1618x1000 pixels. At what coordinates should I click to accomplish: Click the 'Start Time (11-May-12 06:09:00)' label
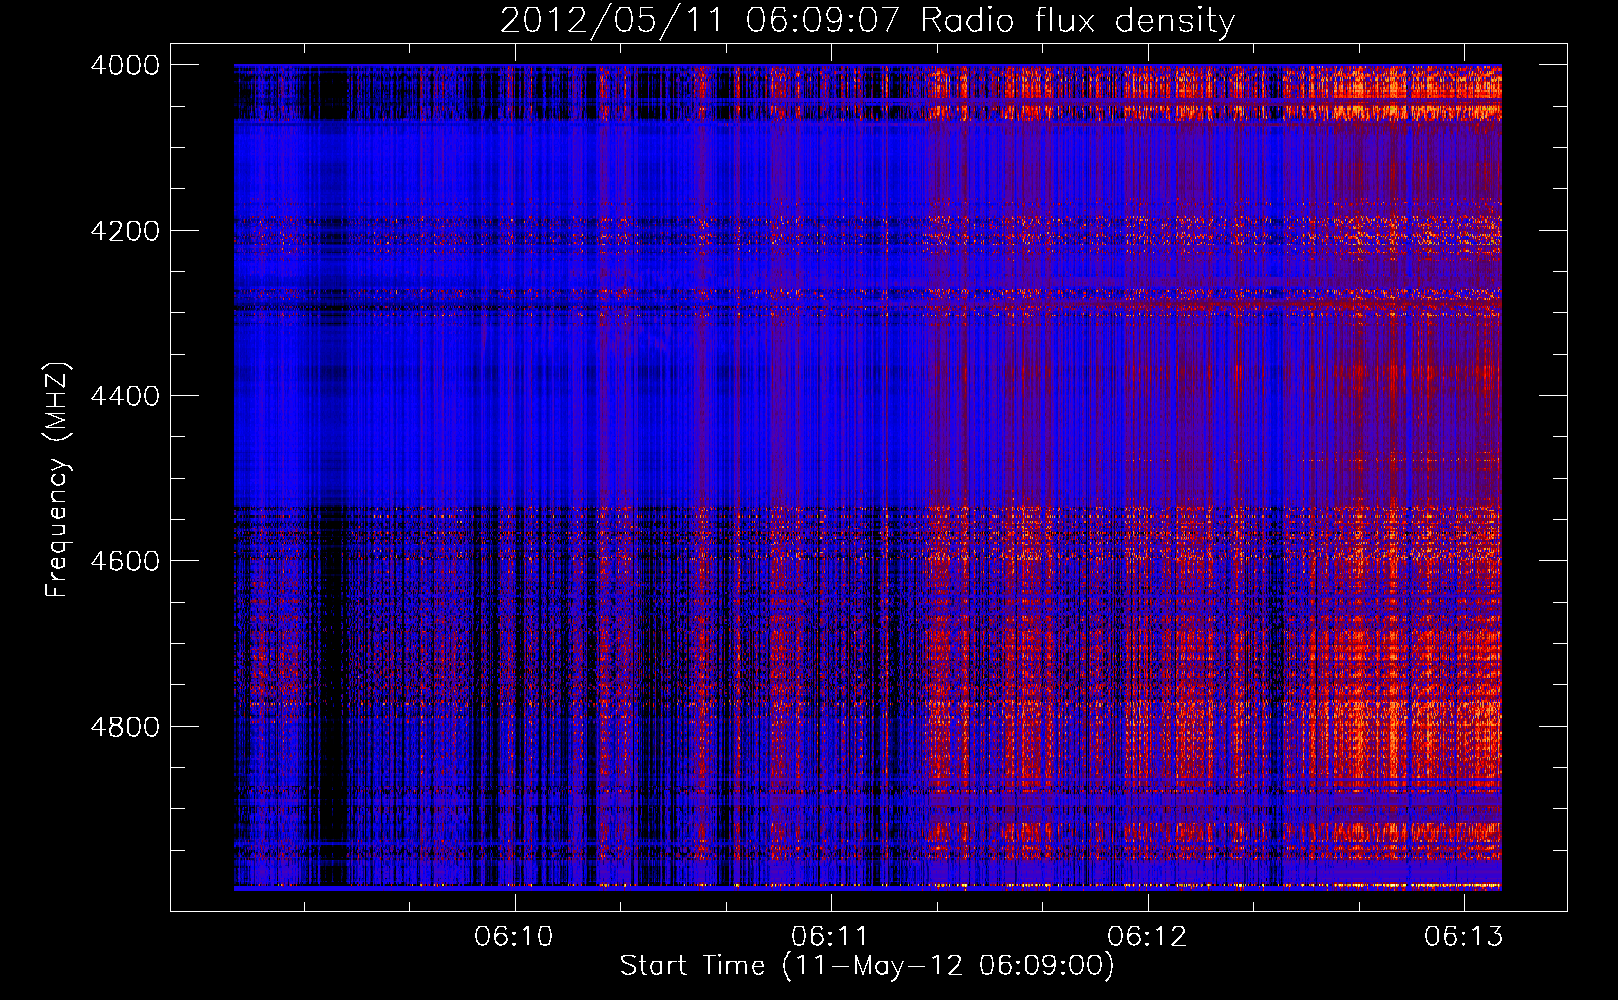click(867, 966)
